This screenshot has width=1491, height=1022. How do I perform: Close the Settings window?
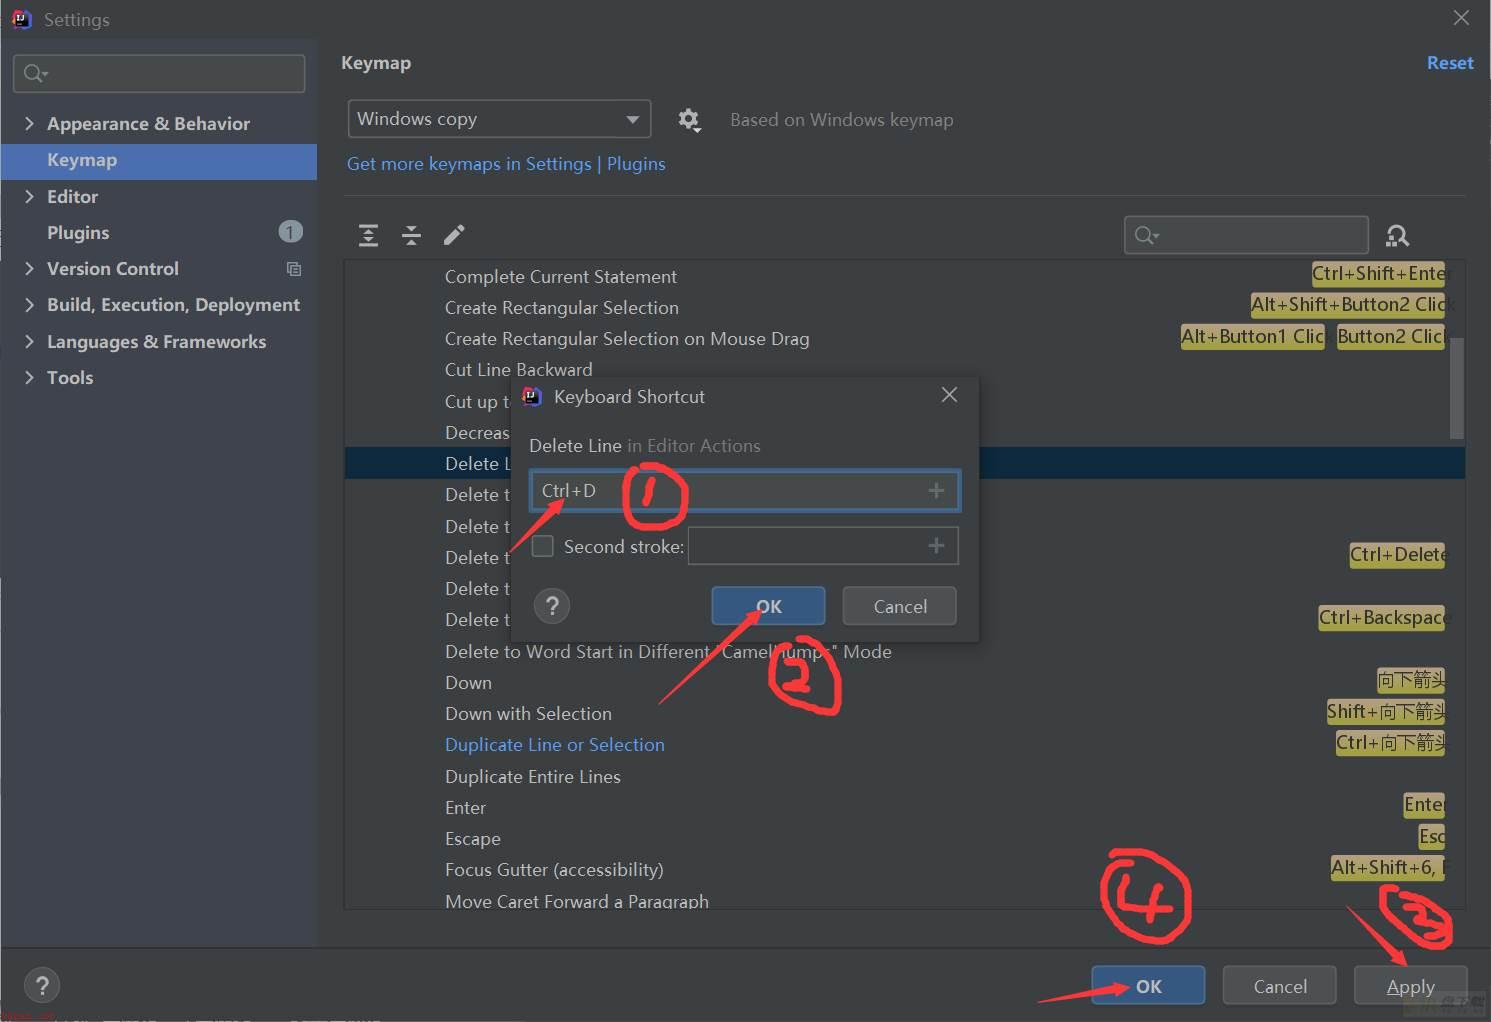pyautogui.click(x=1461, y=18)
